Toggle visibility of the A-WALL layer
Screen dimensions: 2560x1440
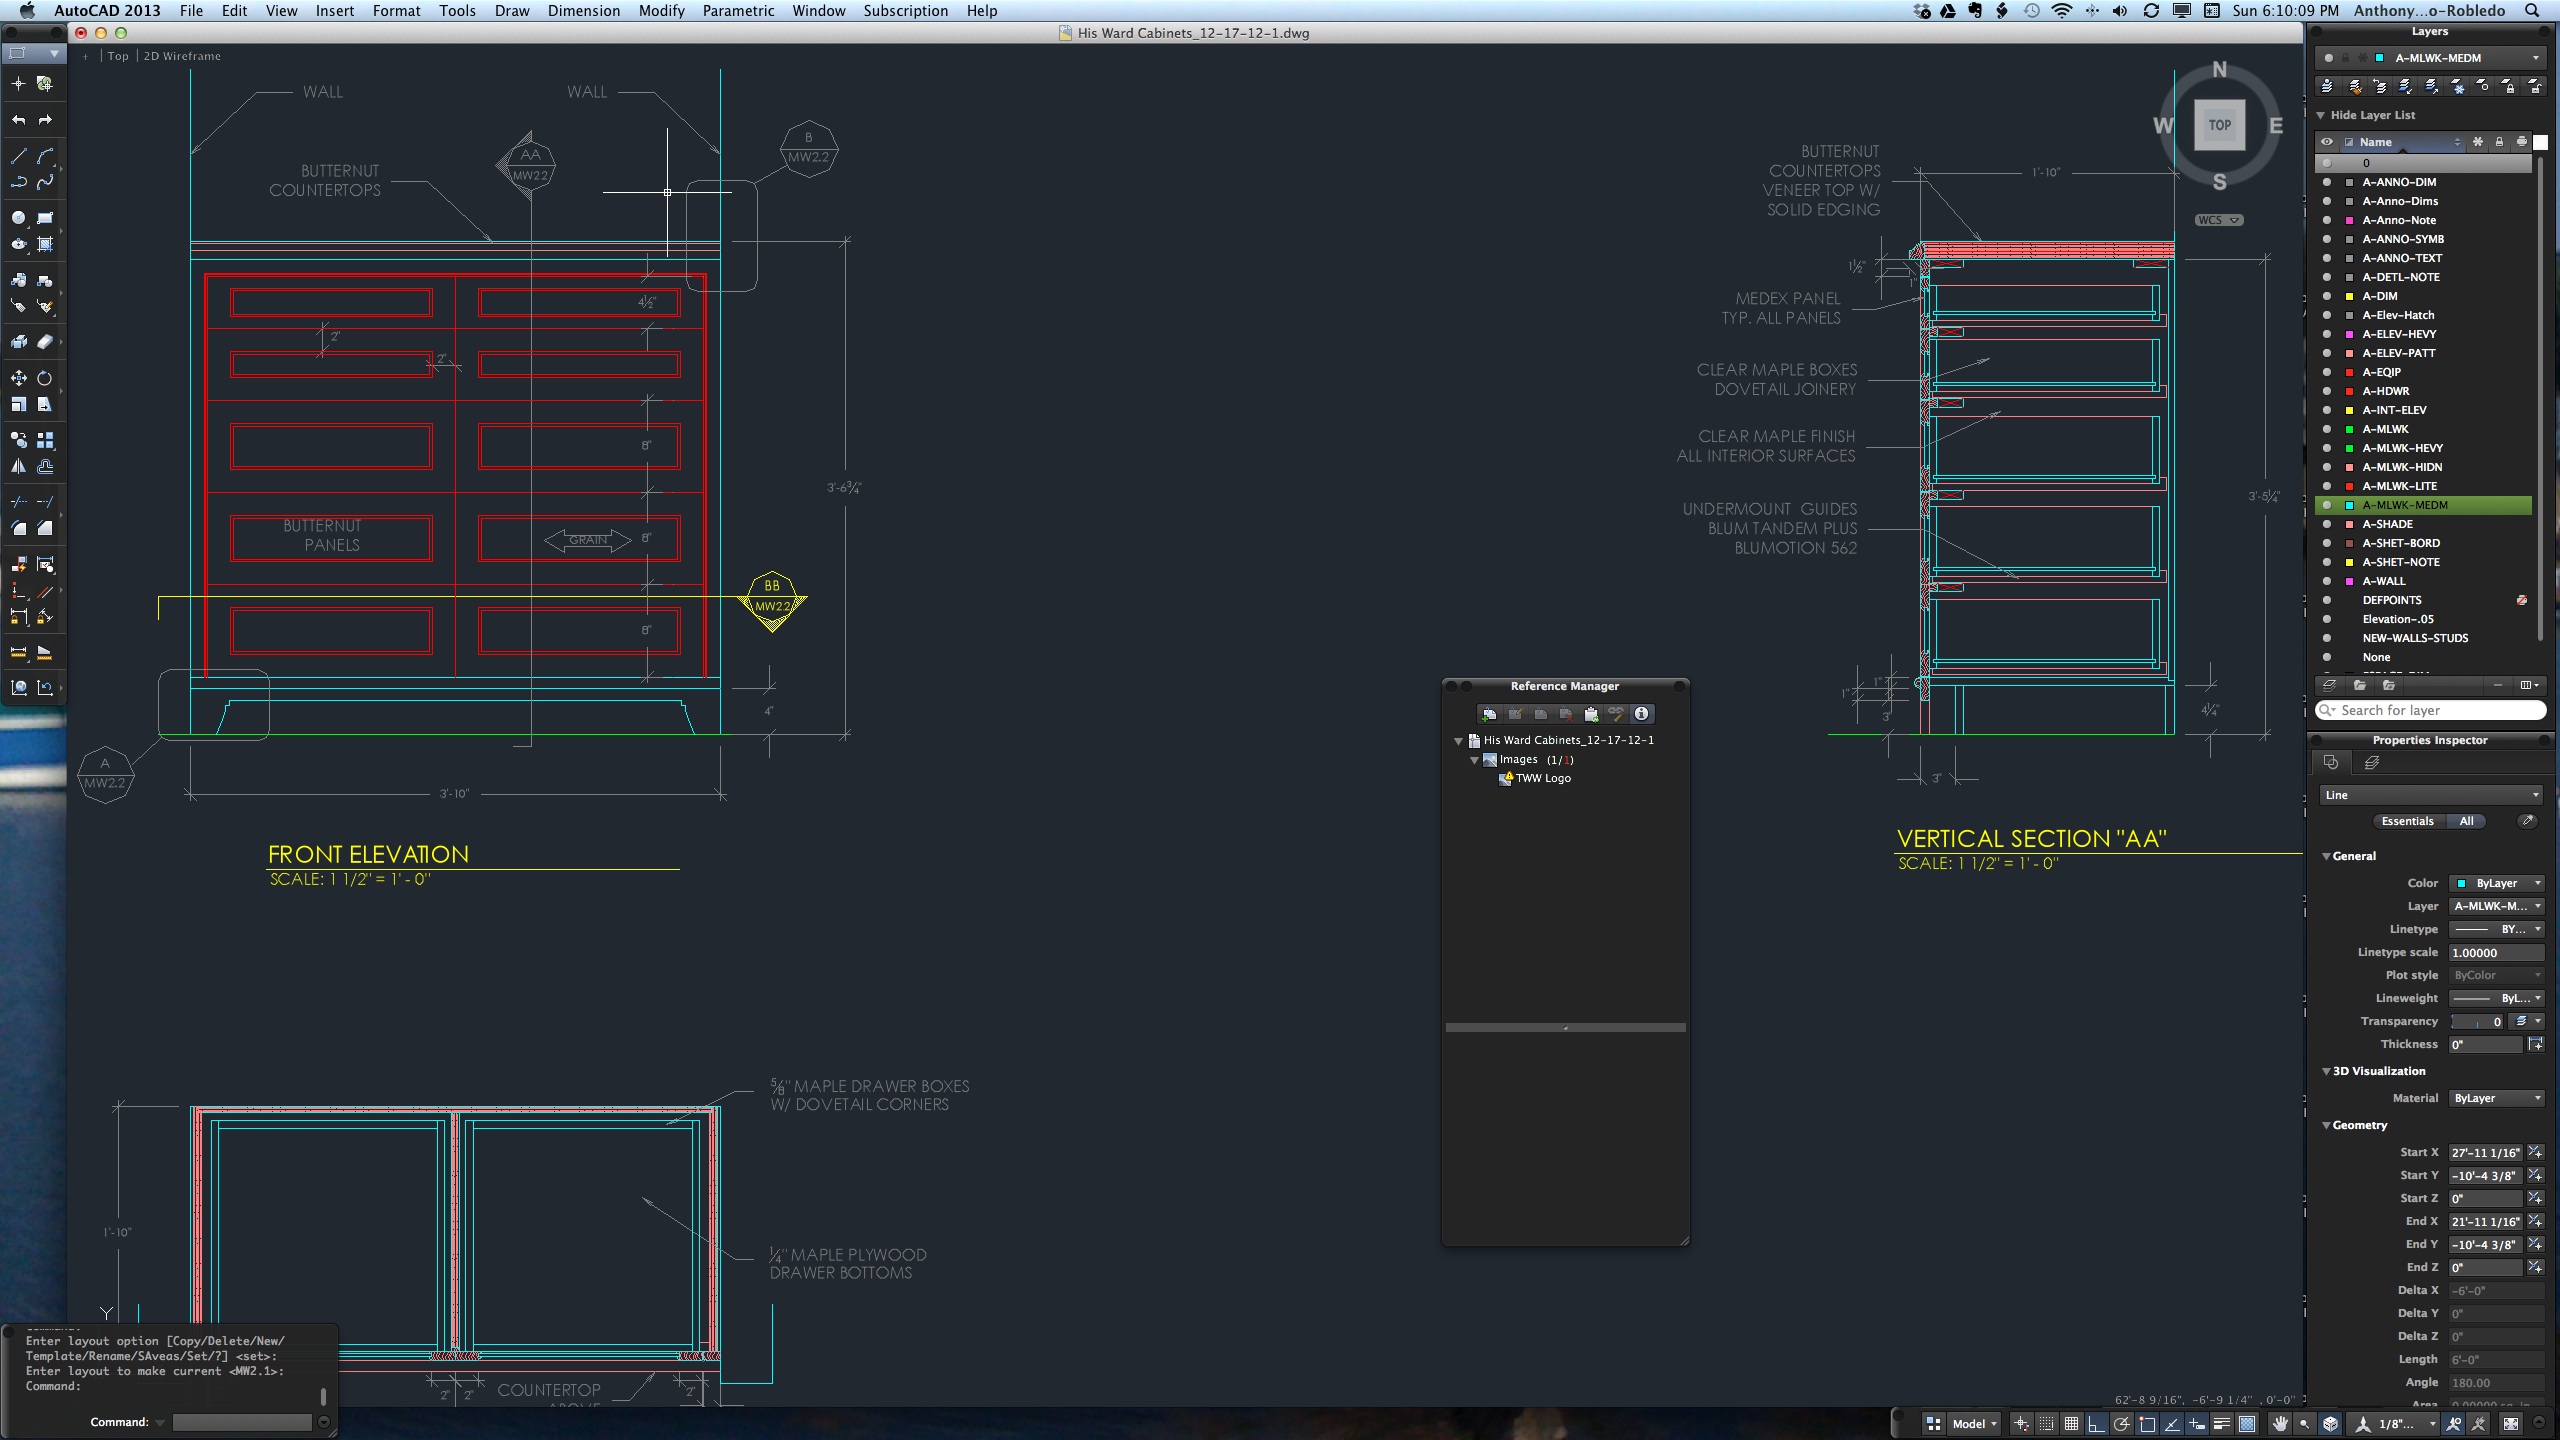click(x=2327, y=581)
